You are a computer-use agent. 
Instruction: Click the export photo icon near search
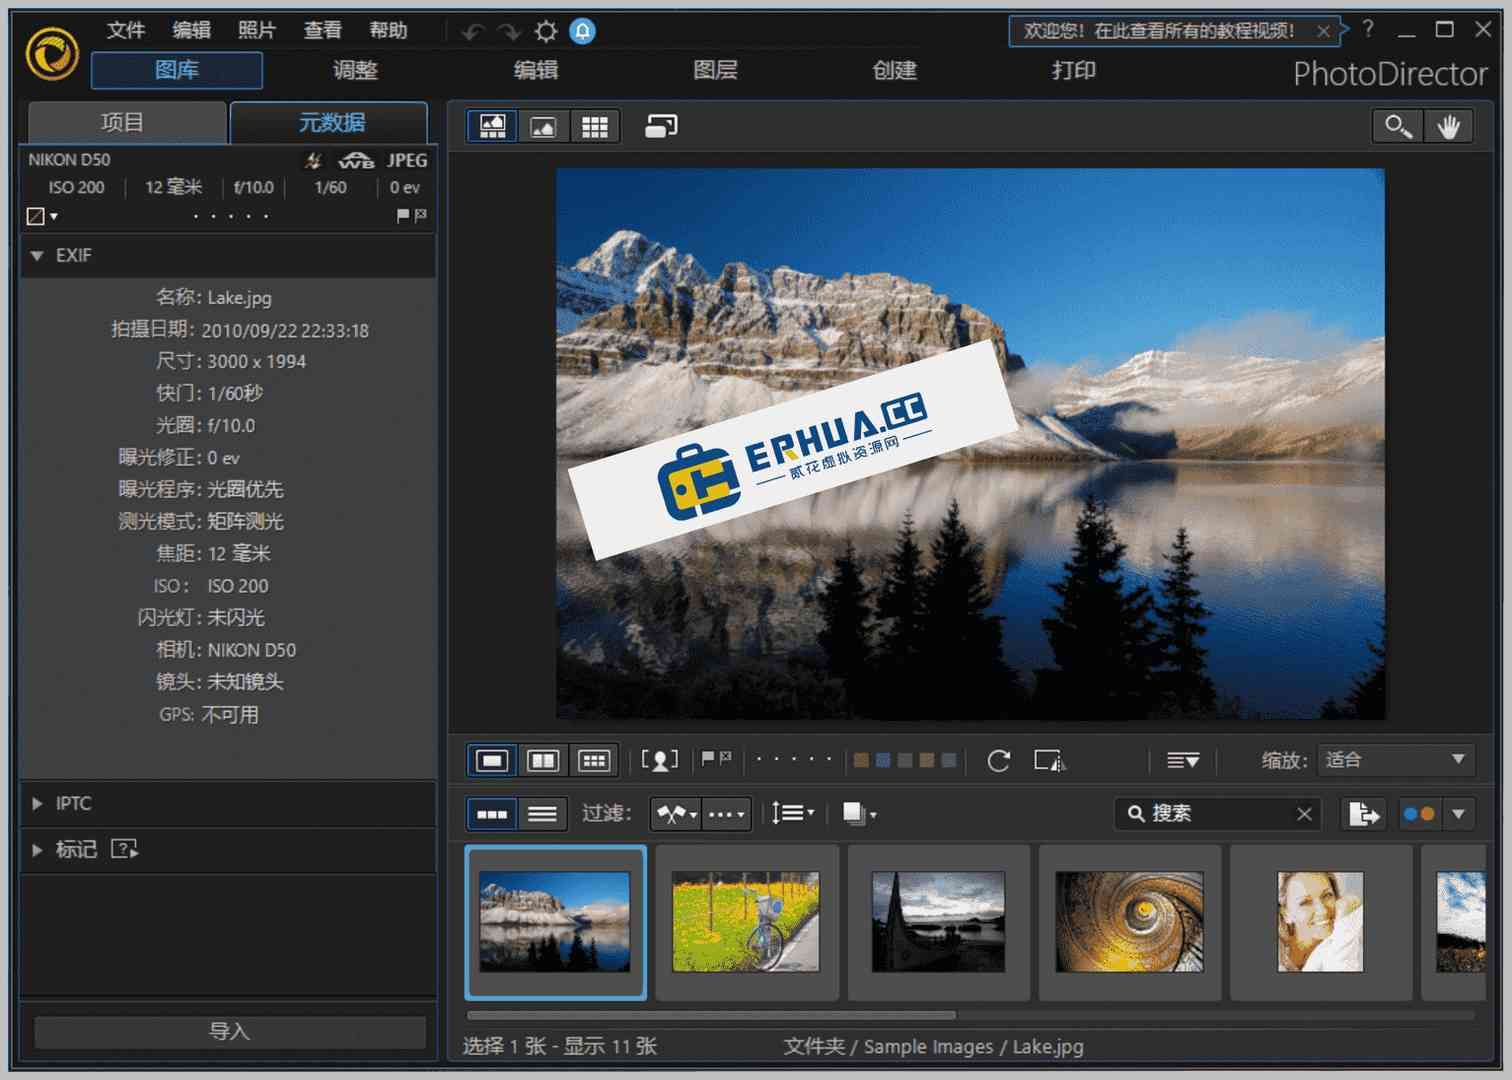[1362, 814]
